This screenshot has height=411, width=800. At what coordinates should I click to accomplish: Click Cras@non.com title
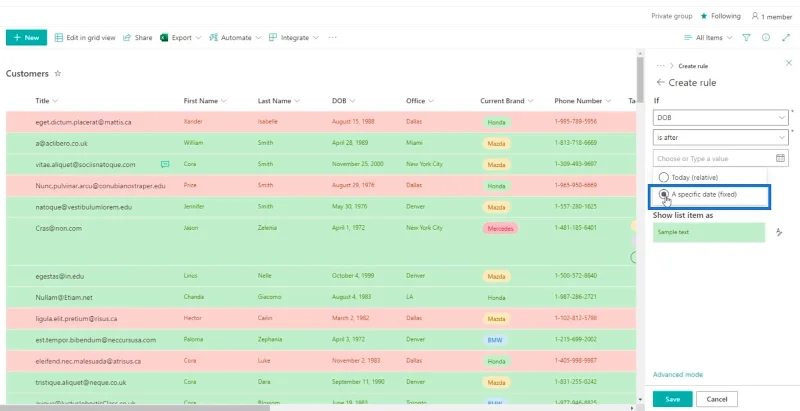click(59, 228)
